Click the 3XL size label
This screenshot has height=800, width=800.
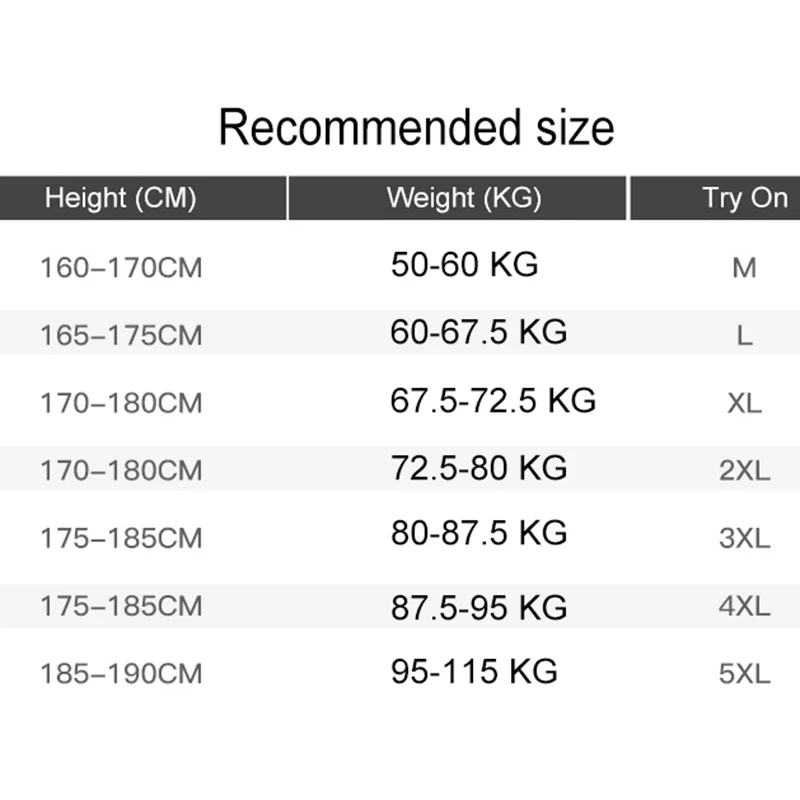[744, 538]
